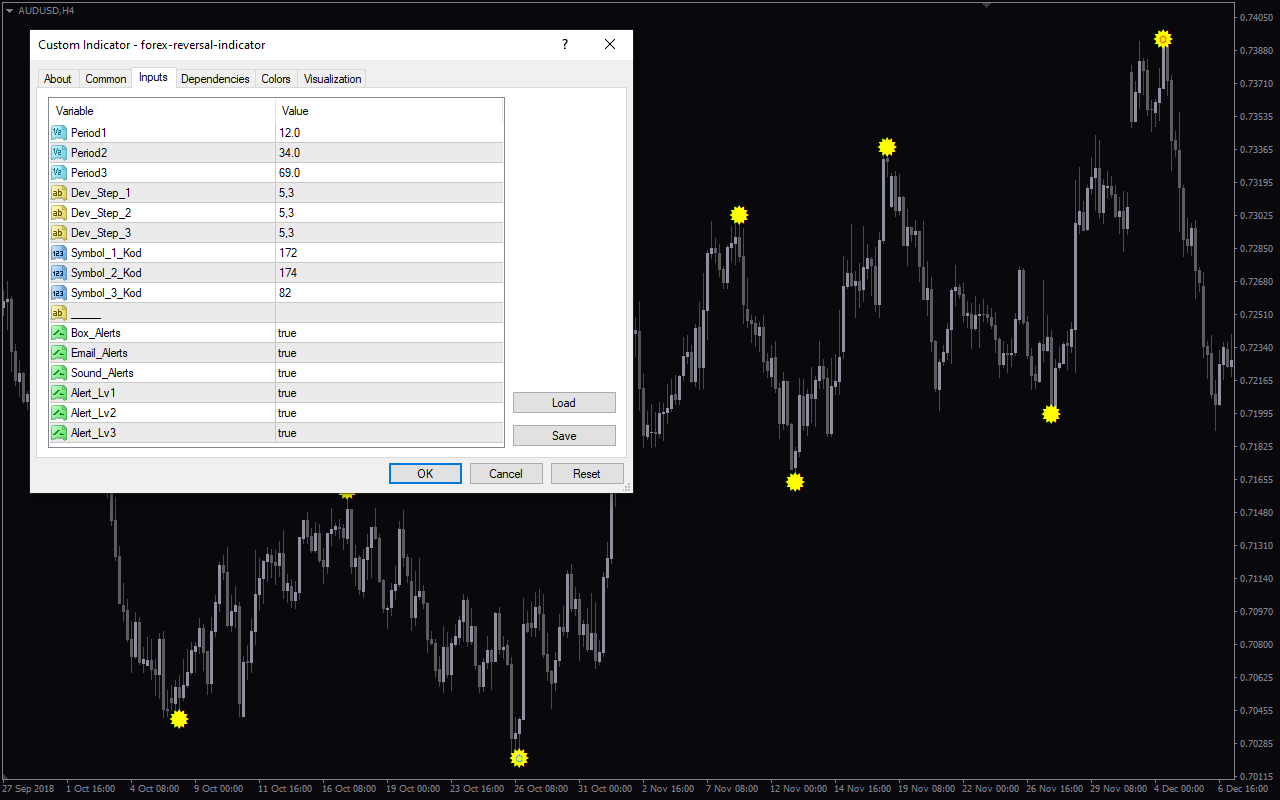Click the Symbol_2_Kod integer type icon
Screen dimensions: 1280x800
(59, 273)
